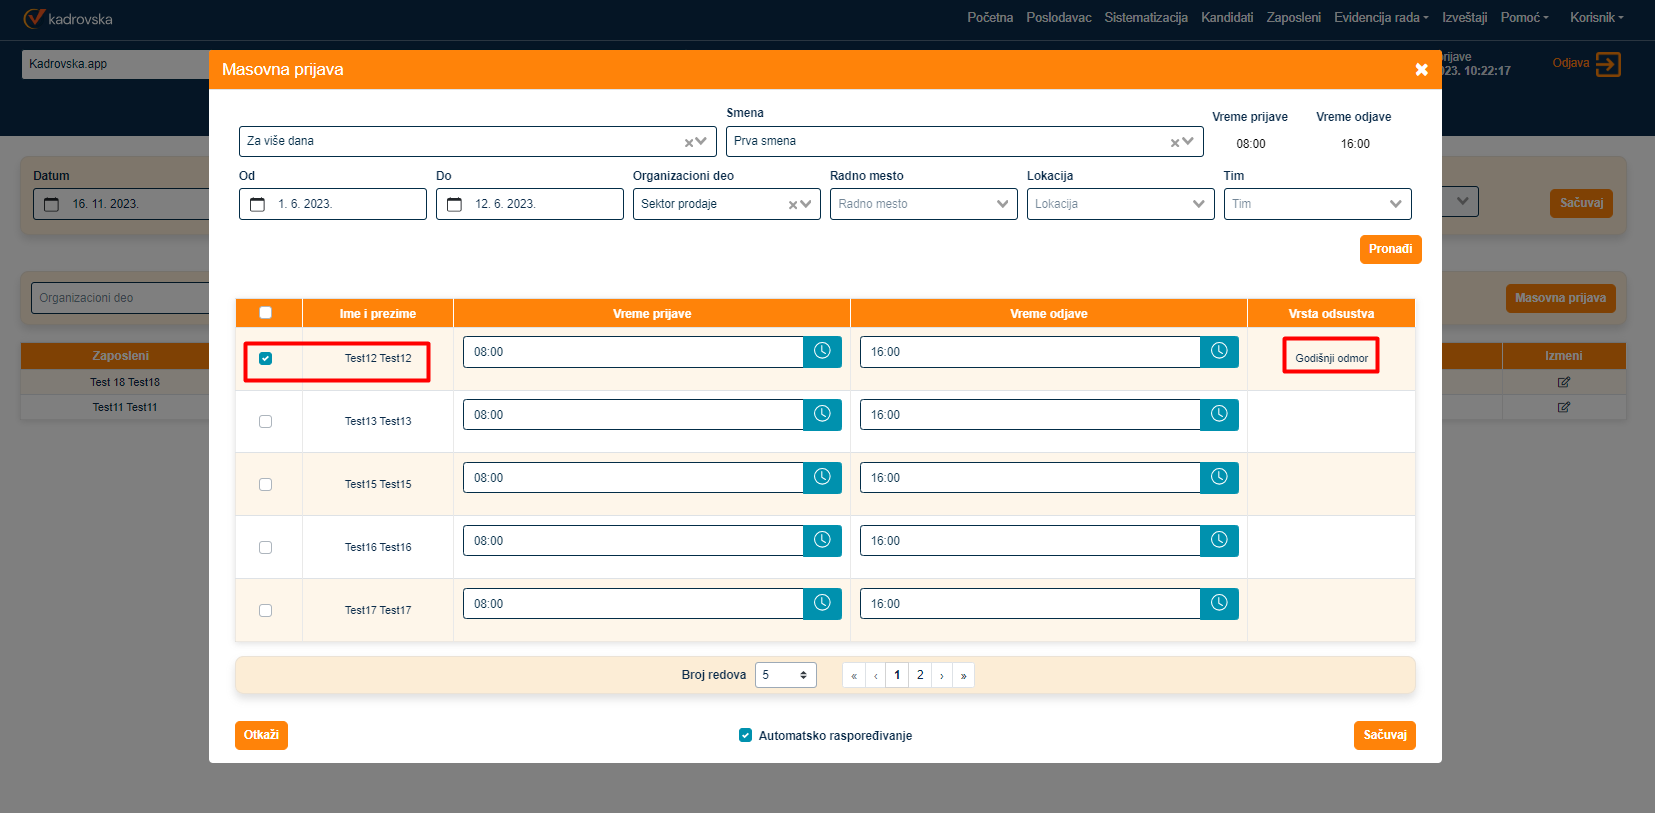Open clock picker for Test13 check-out time
Viewport: 1655px width, 813px height.
click(1219, 415)
